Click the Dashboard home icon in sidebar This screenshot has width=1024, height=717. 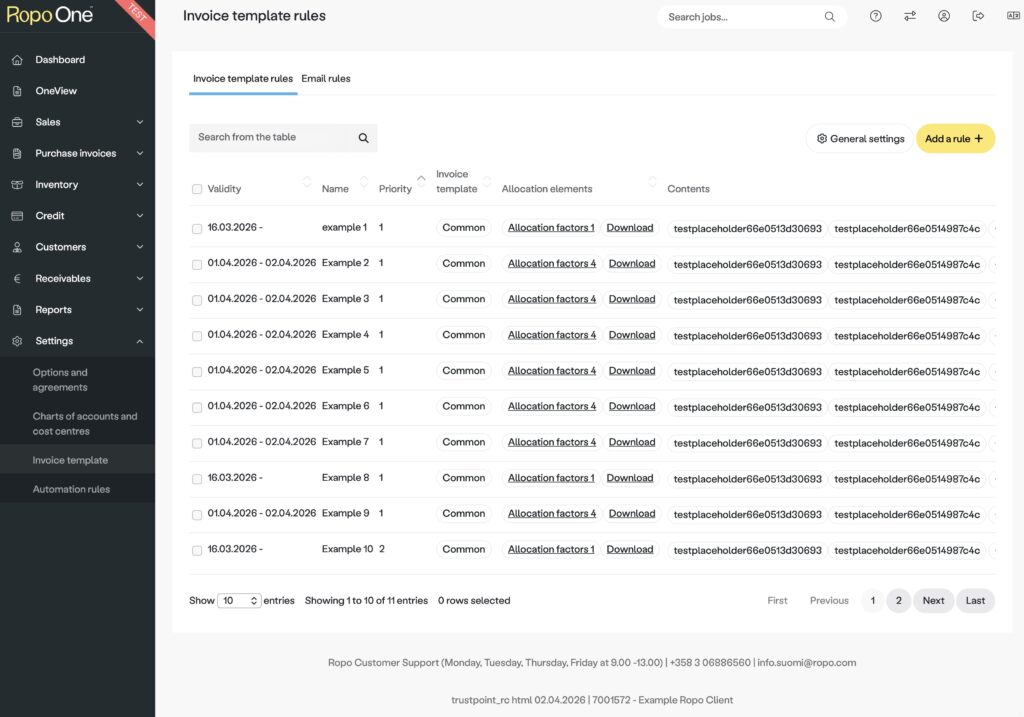pyautogui.click(x=17, y=60)
